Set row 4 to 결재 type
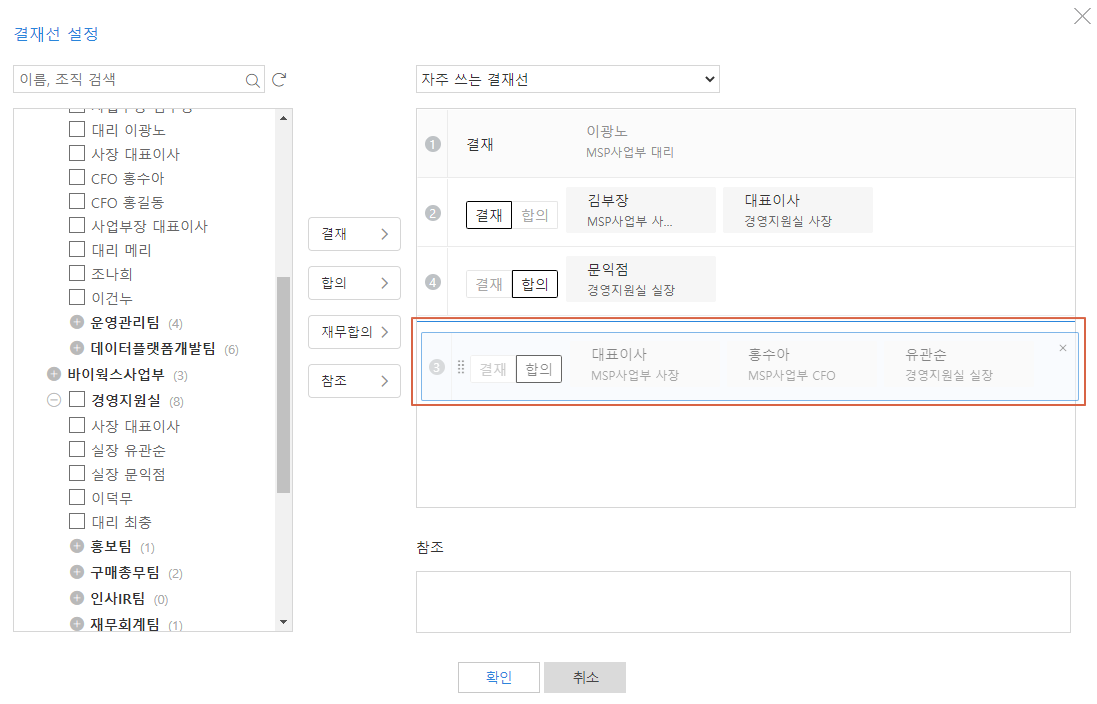The height and width of the screenshot is (704, 1097). 489,284
